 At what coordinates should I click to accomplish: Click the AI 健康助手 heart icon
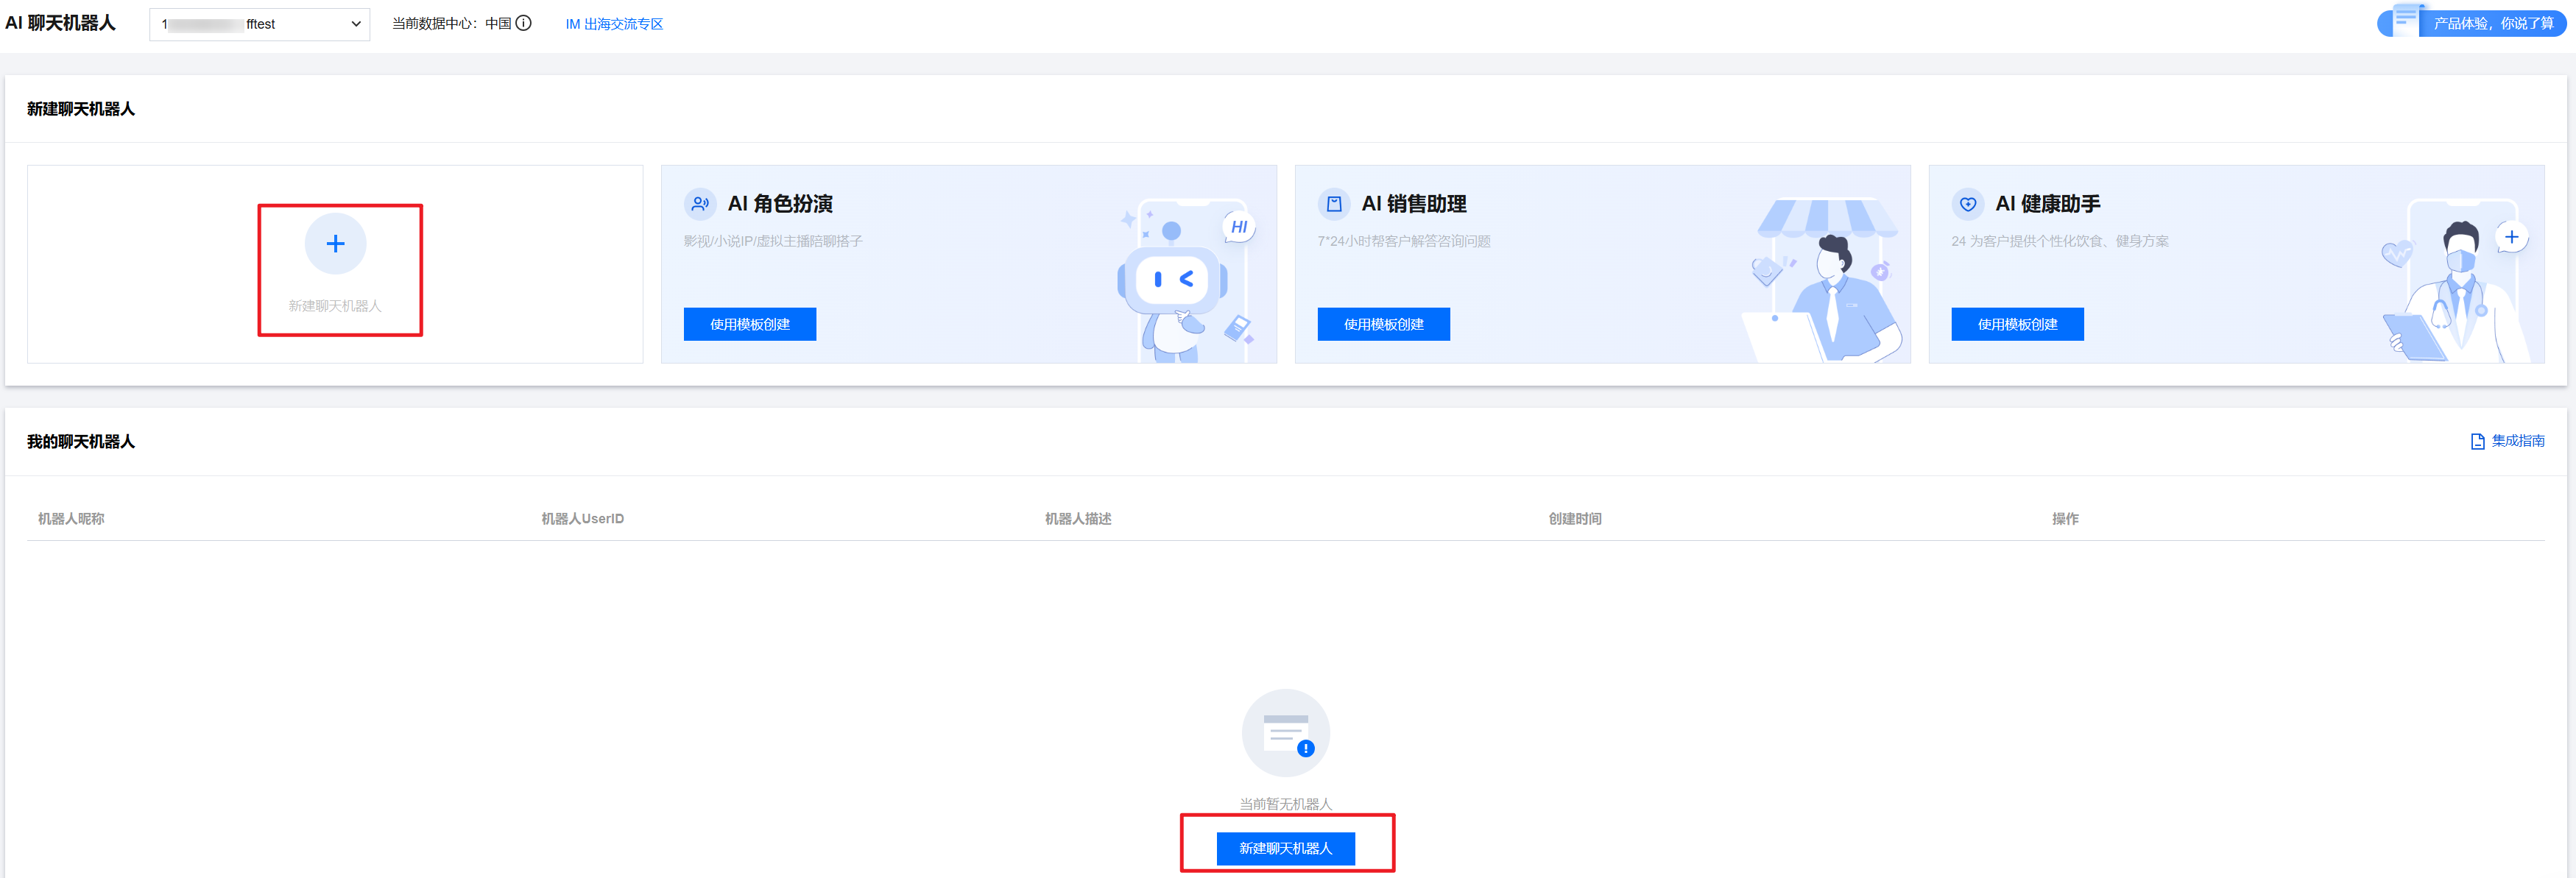1967,204
